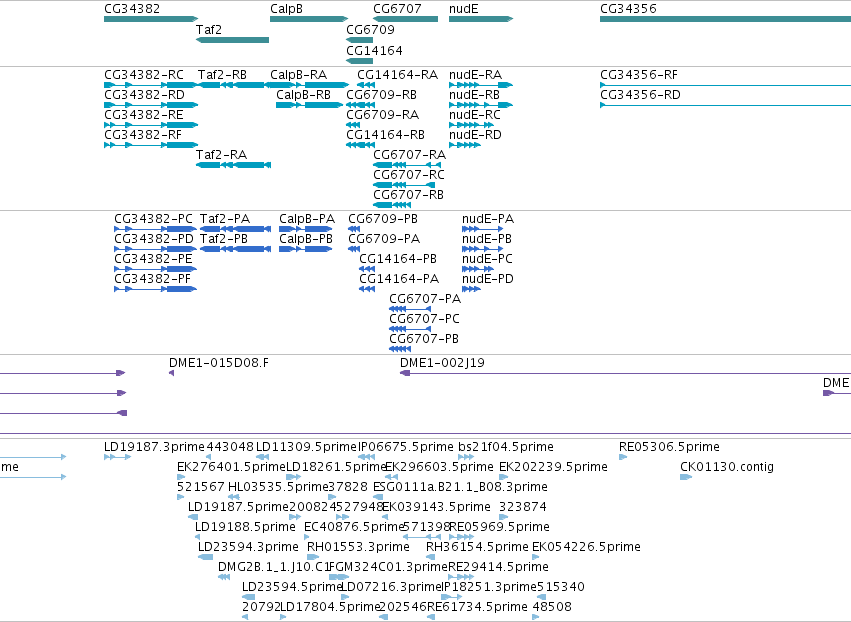Select transcript CG34356-RD
Viewport: 851px width, 622px height.
(x=640, y=94)
